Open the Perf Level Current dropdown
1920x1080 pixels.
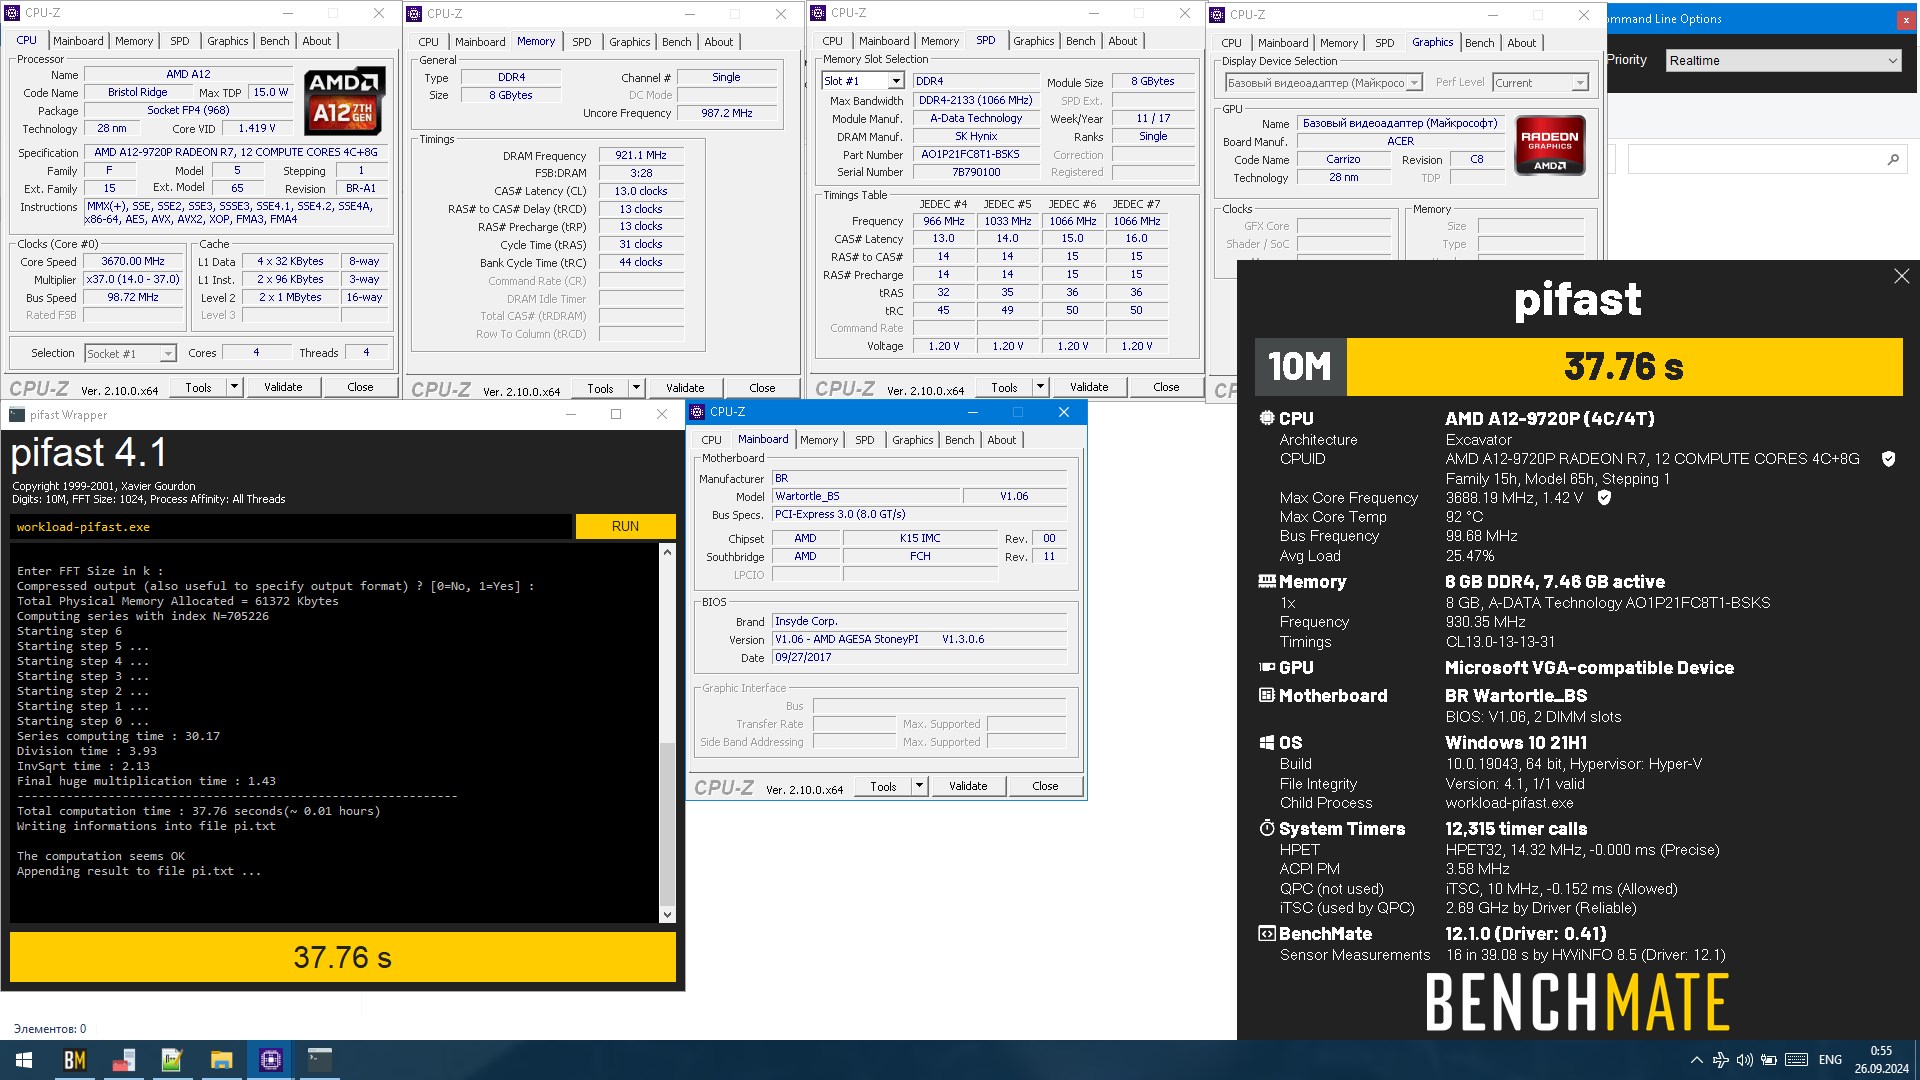click(1540, 83)
